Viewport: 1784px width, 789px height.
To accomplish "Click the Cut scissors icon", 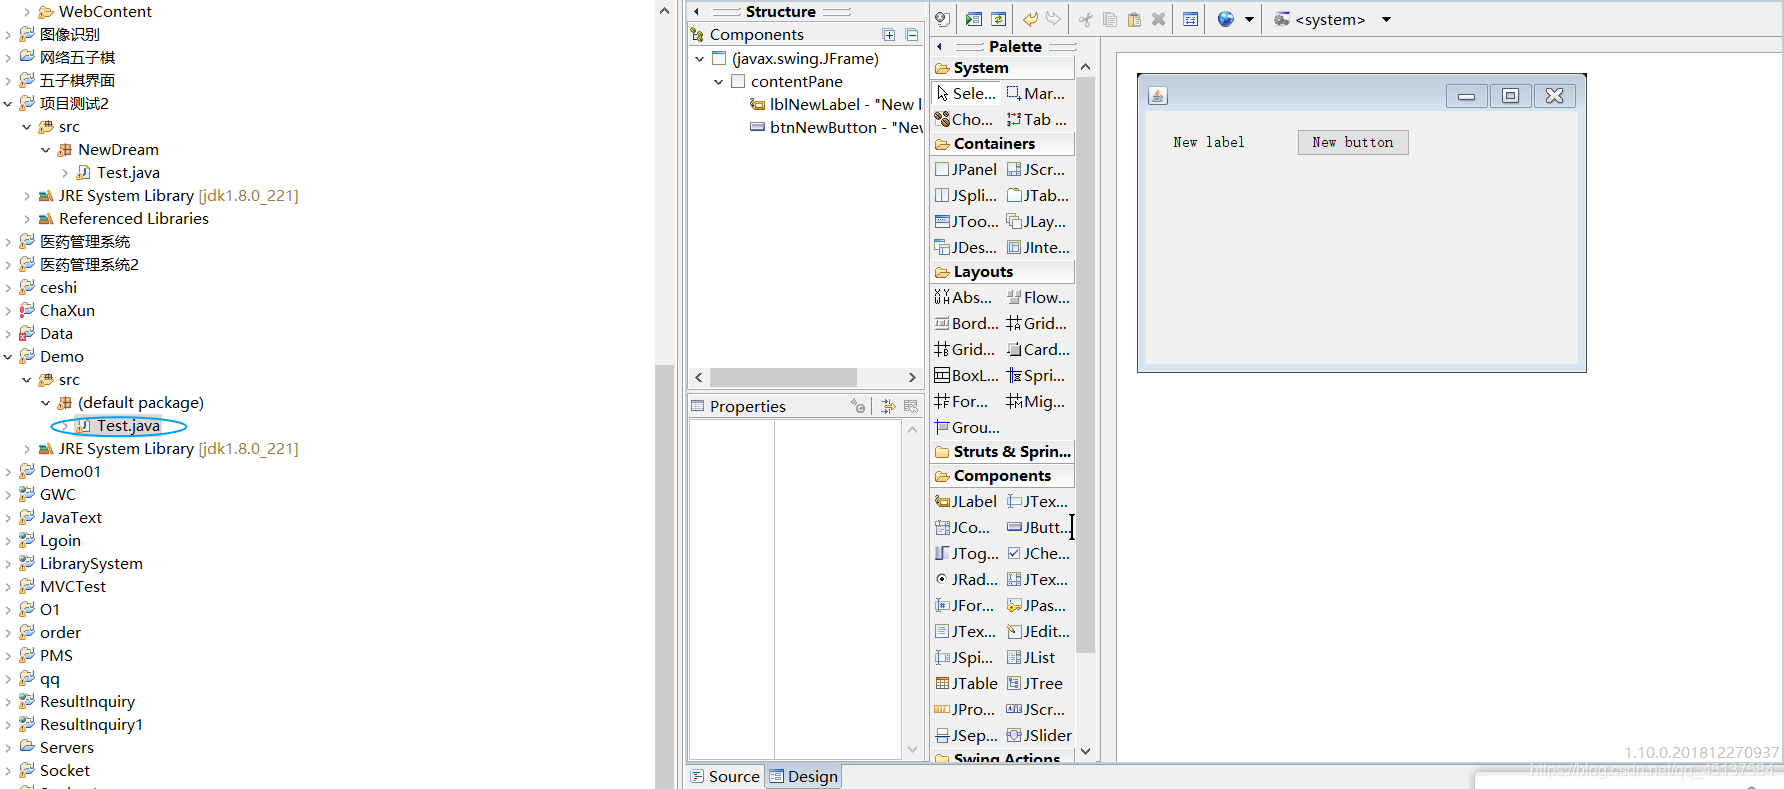I will (x=1086, y=19).
